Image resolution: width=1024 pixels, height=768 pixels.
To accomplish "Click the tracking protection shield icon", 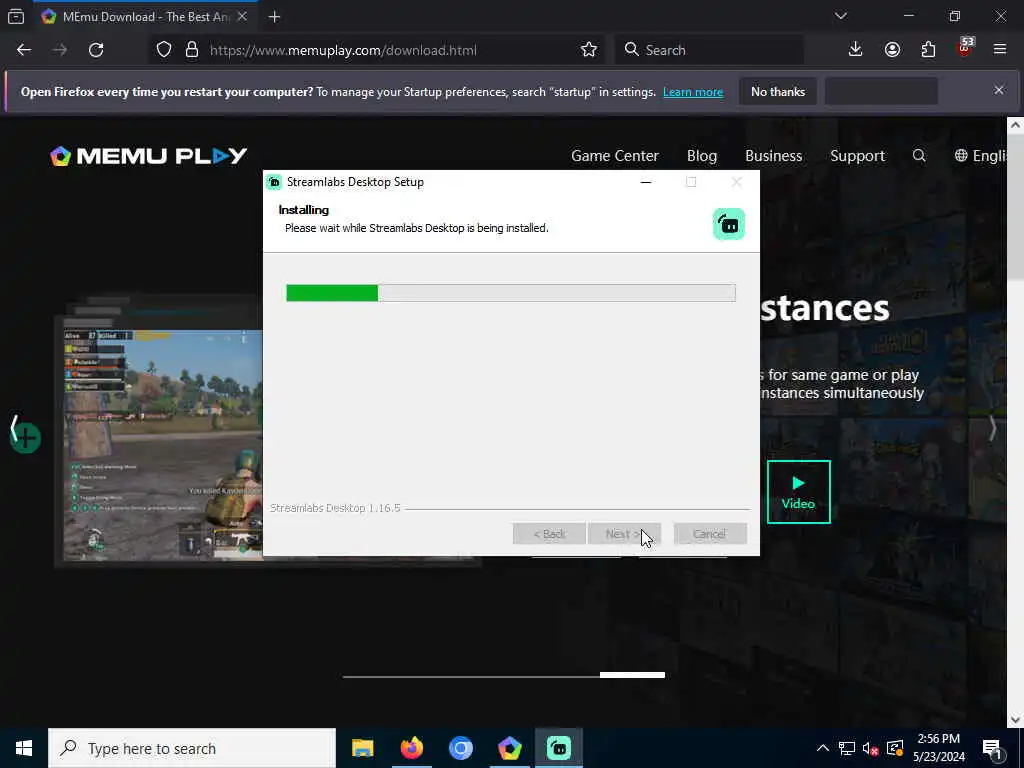I will tap(164, 50).
